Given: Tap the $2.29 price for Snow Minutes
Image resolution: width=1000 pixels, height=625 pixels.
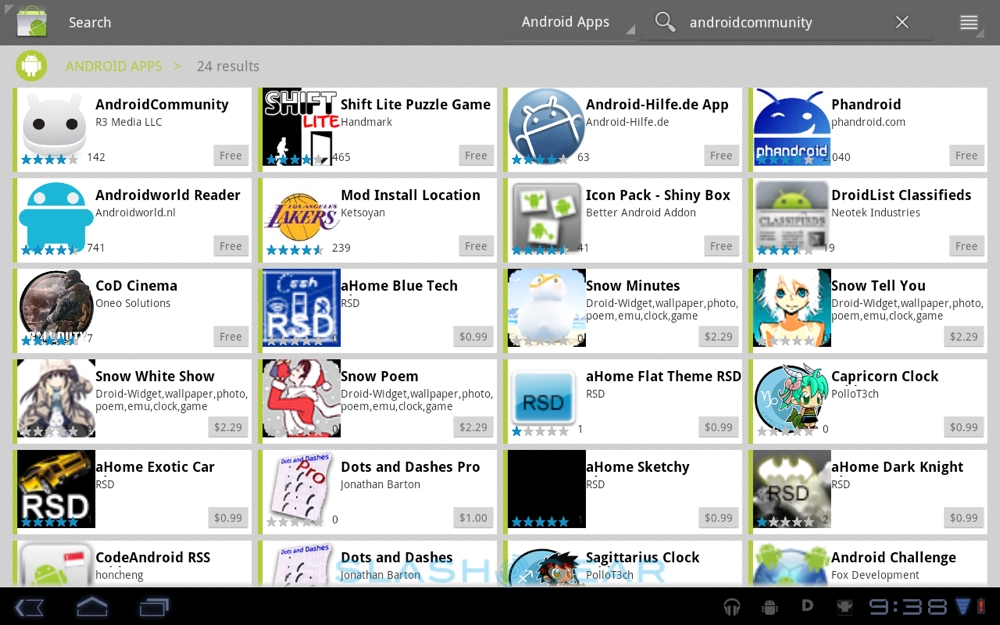Looking at the screenshot, I should pyautogui.click(x=718, y=337).
